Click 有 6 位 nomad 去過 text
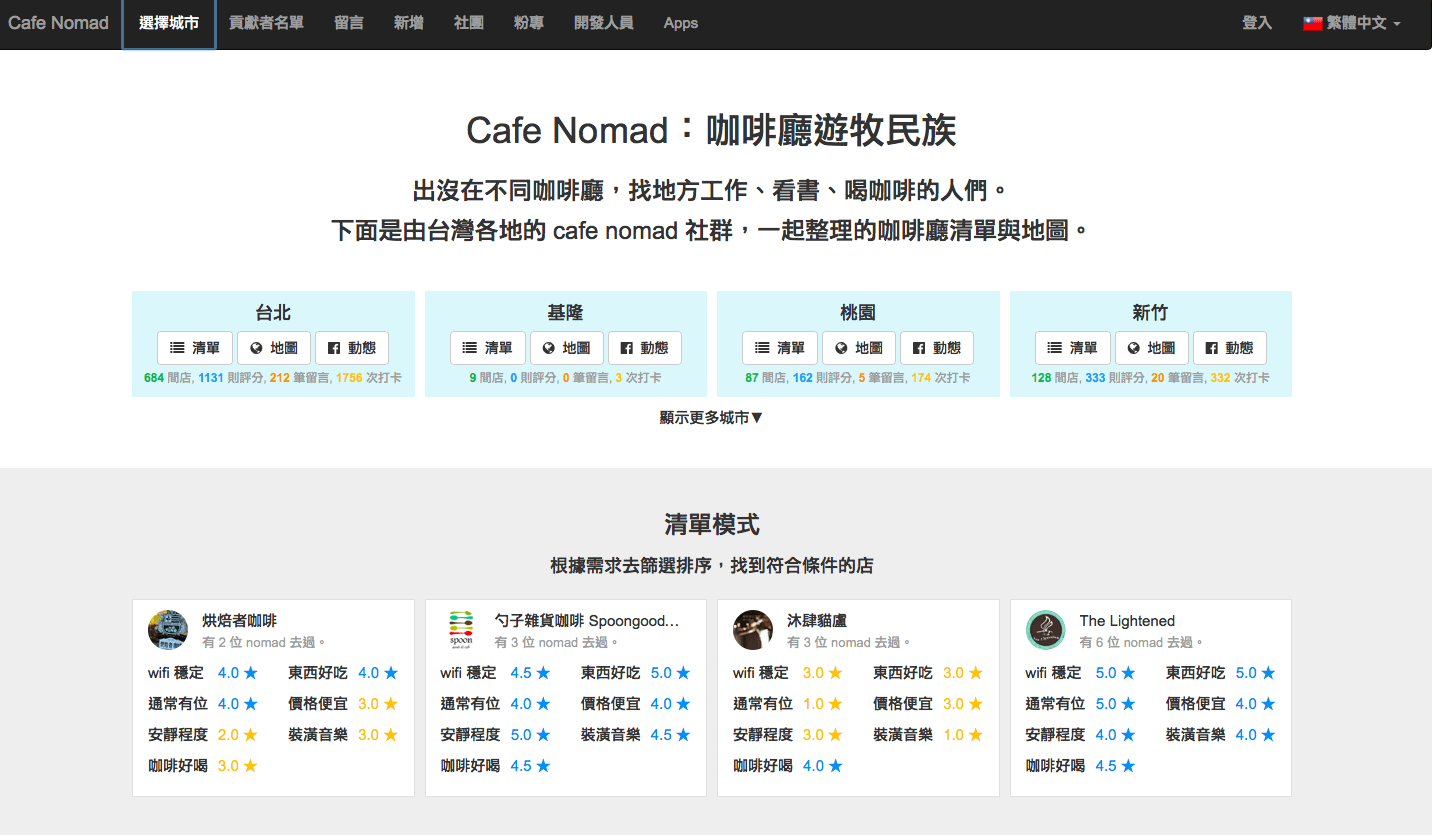The height and width of the screenshot is (835, 1432). 1142,642
